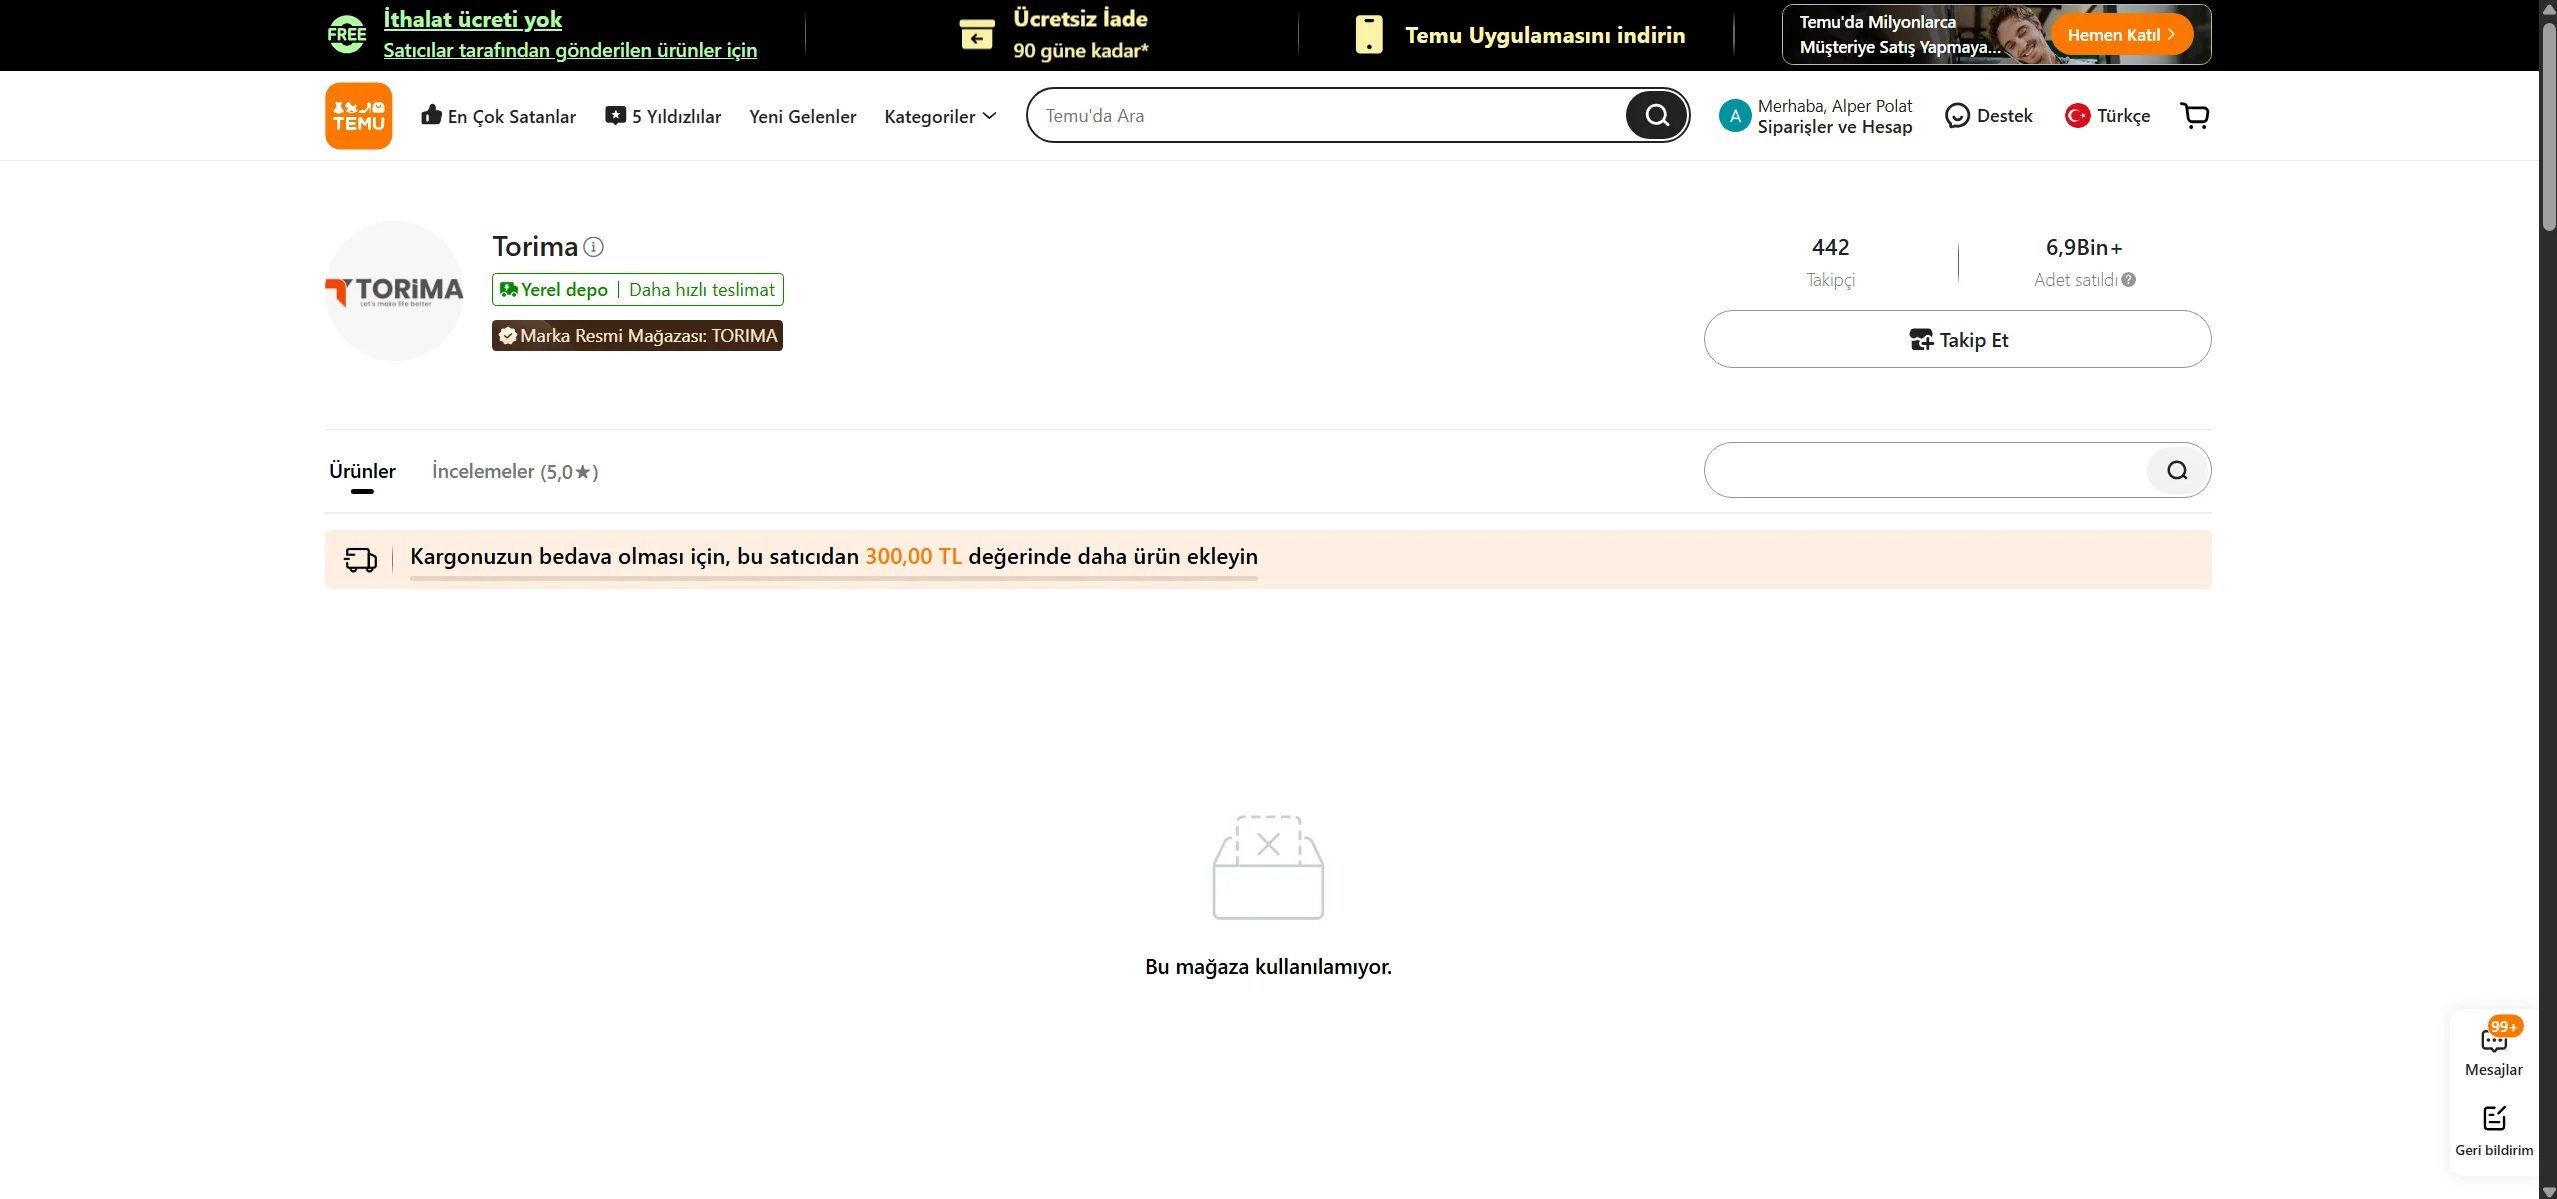Click the Yerel depo truck icon
The width and height of the screenshot is (2557, 1199).
509,290
